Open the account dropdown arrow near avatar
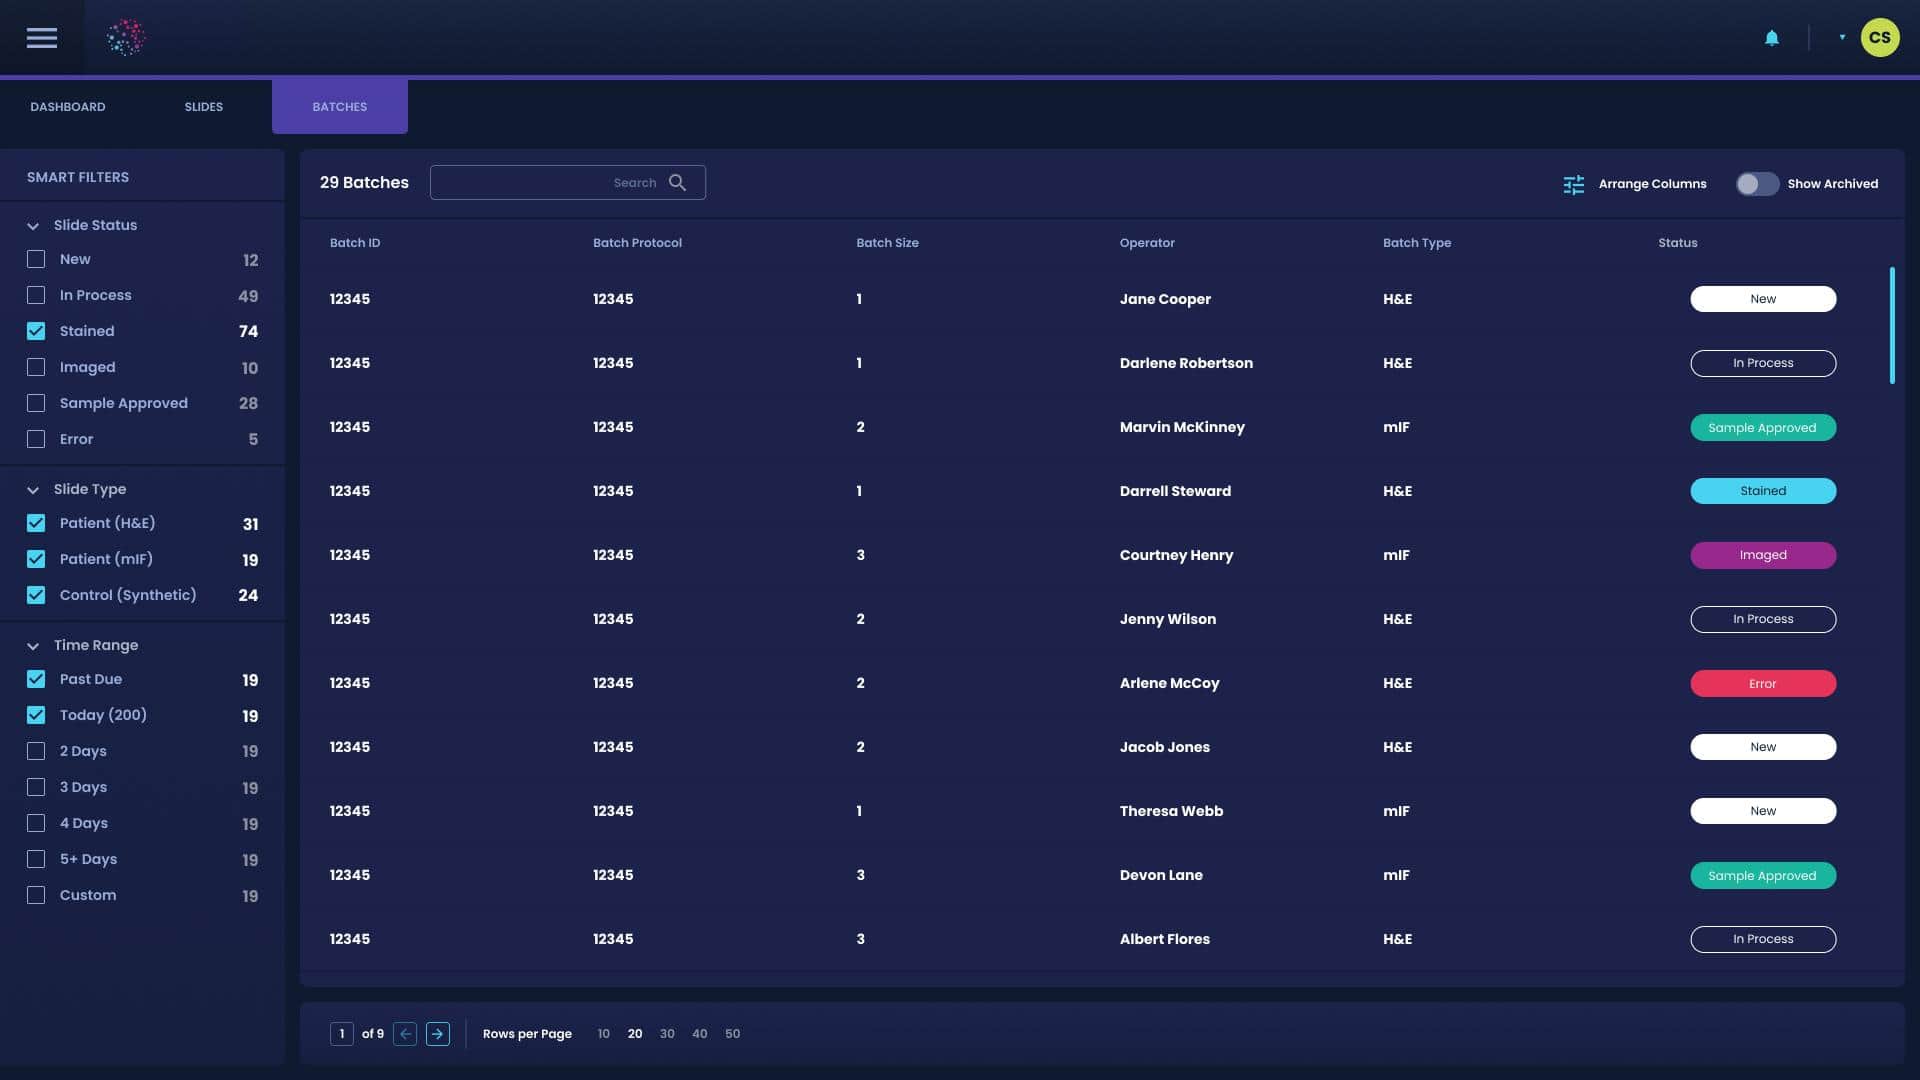Image resolution: width=1920 pixels, height=1080 pixels. pos(1842,38)
